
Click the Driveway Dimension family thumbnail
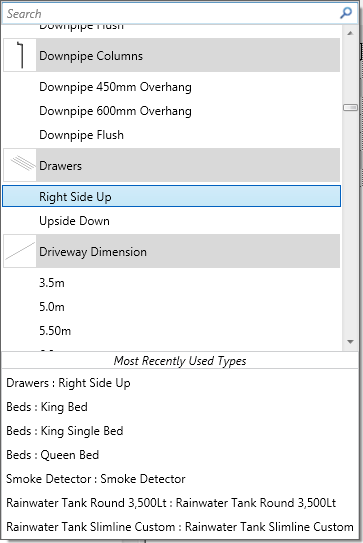(20, 251)
